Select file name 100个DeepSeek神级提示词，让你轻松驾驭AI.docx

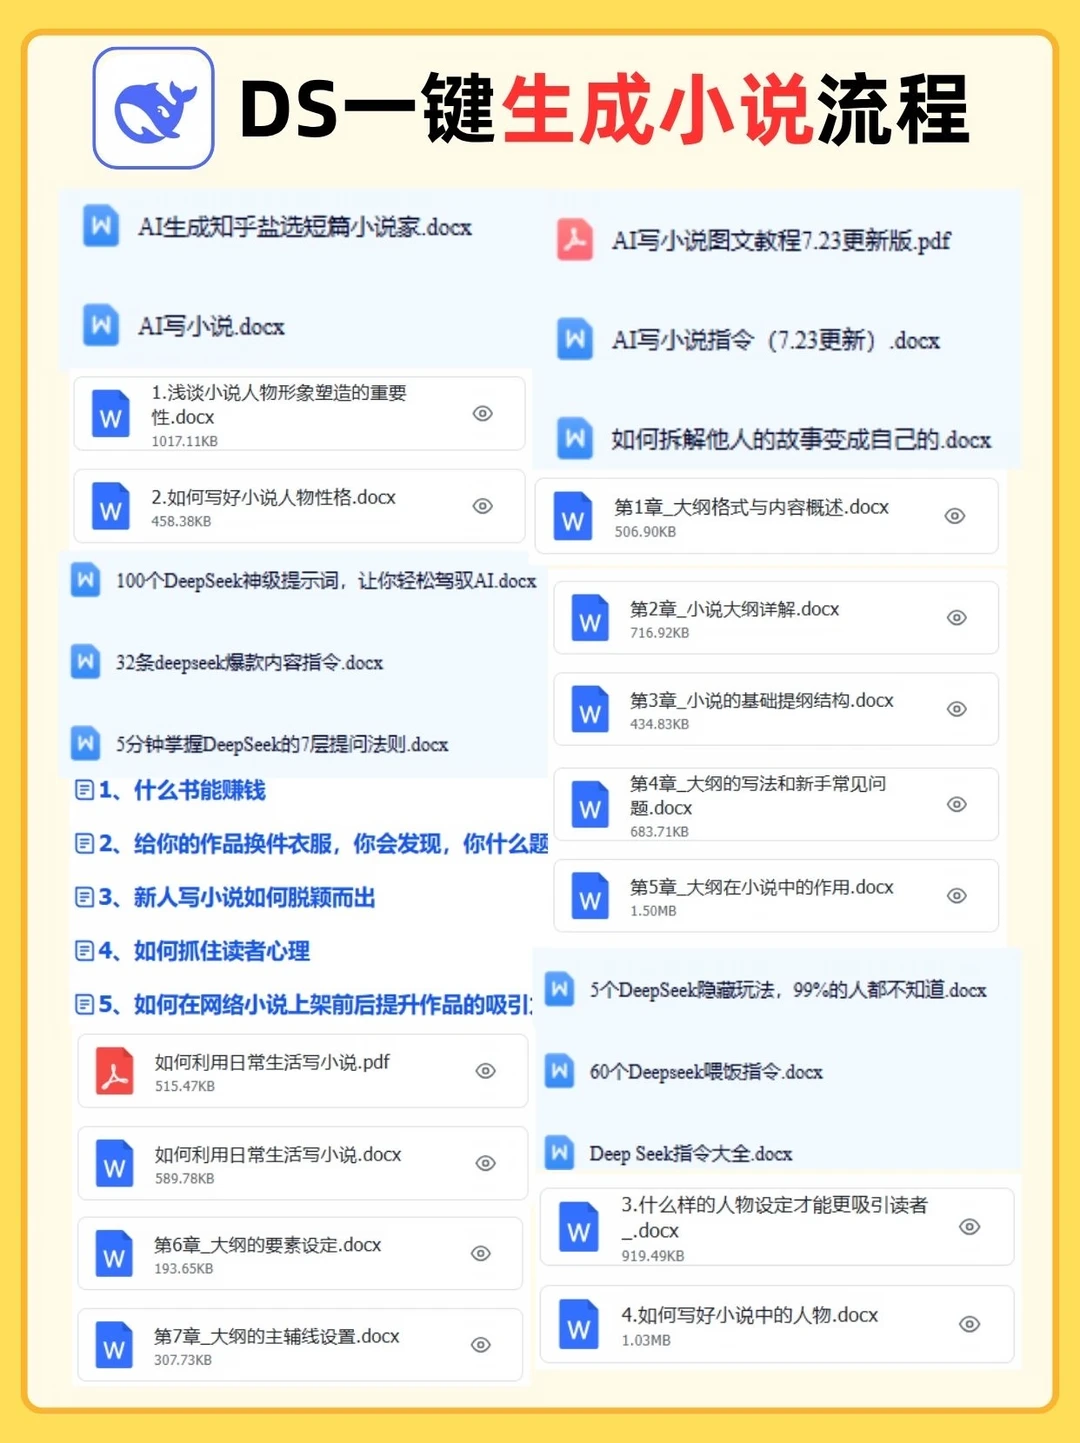[326, 581]
